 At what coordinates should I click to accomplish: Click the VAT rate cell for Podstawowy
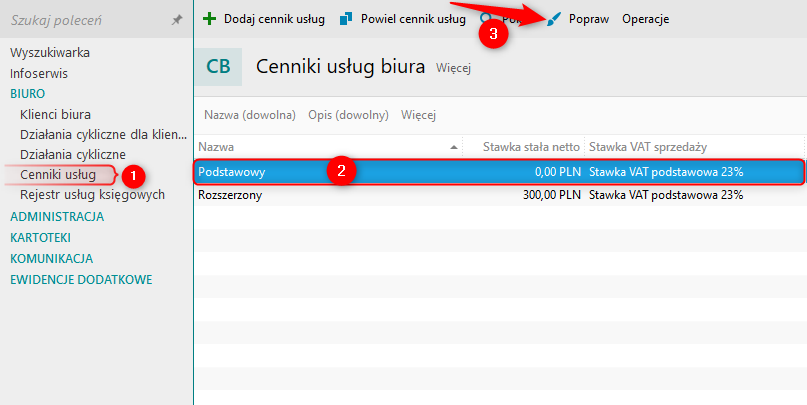pos(666,172)
